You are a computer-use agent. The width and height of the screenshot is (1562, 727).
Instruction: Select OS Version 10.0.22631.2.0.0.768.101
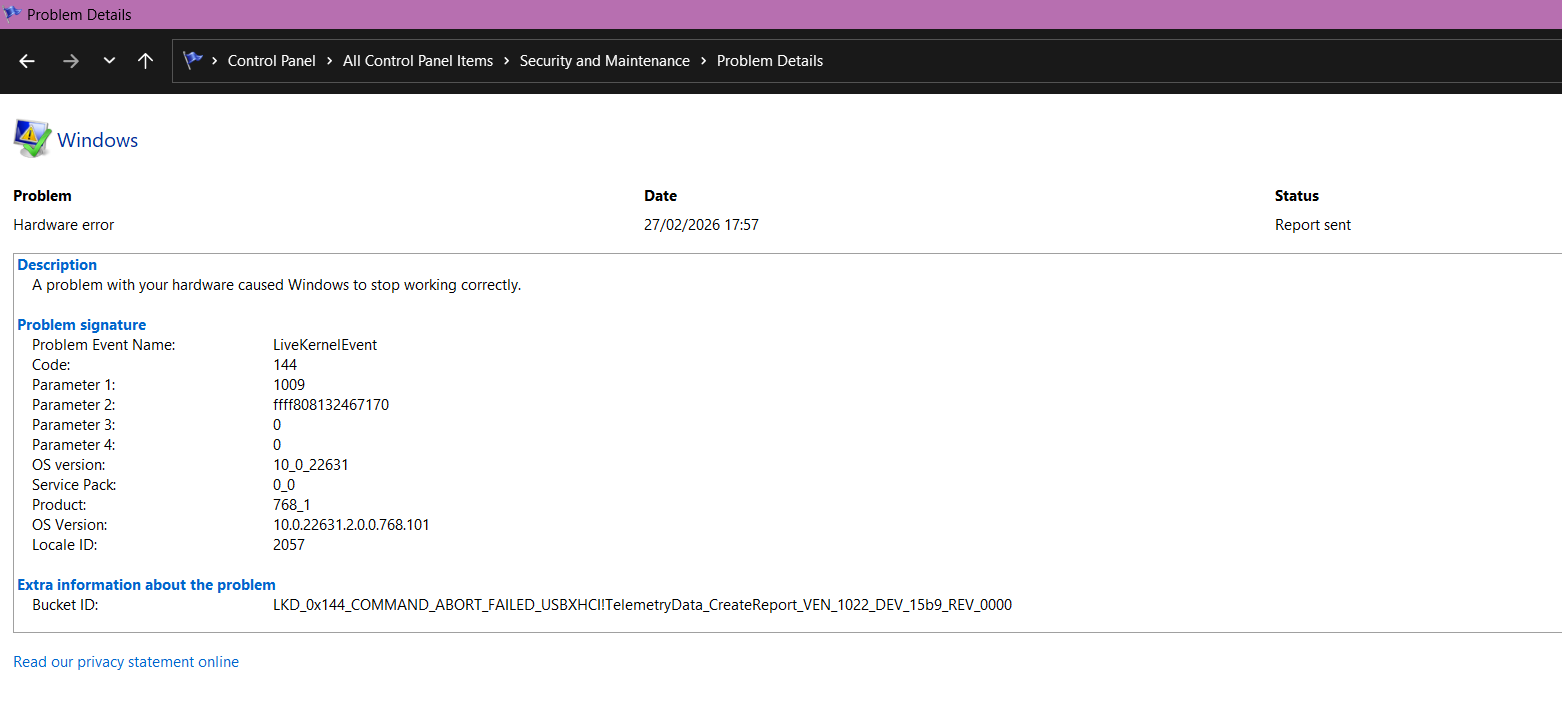click(351, 525)
